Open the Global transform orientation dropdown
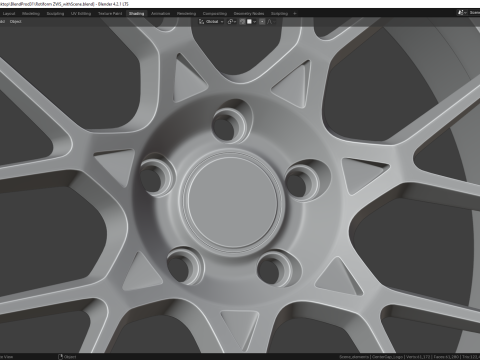480x360 pixels. tap(211, 22)
